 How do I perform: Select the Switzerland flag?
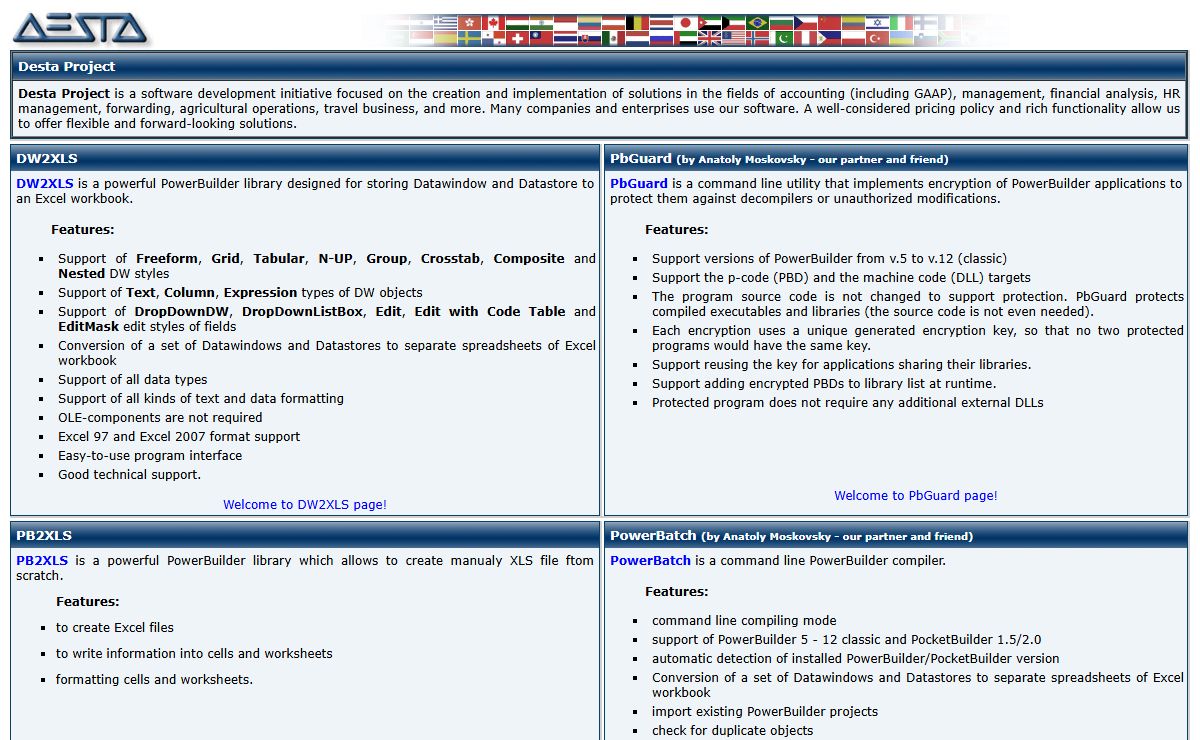click(x=517, y=38)
